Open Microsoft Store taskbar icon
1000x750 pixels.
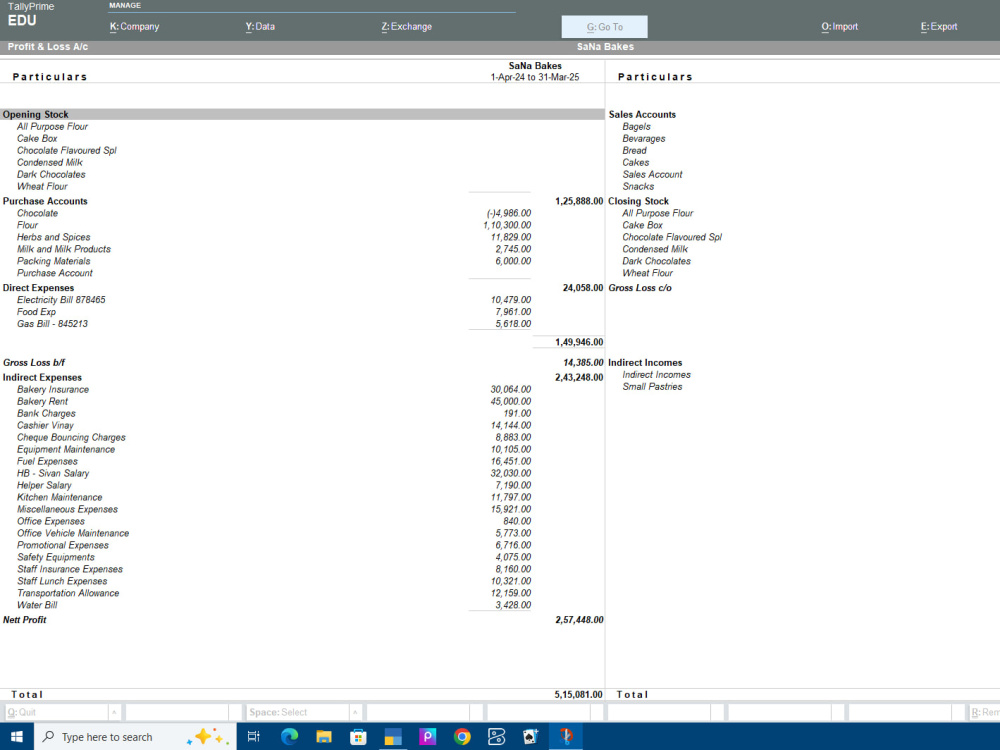tap(358, 737)
